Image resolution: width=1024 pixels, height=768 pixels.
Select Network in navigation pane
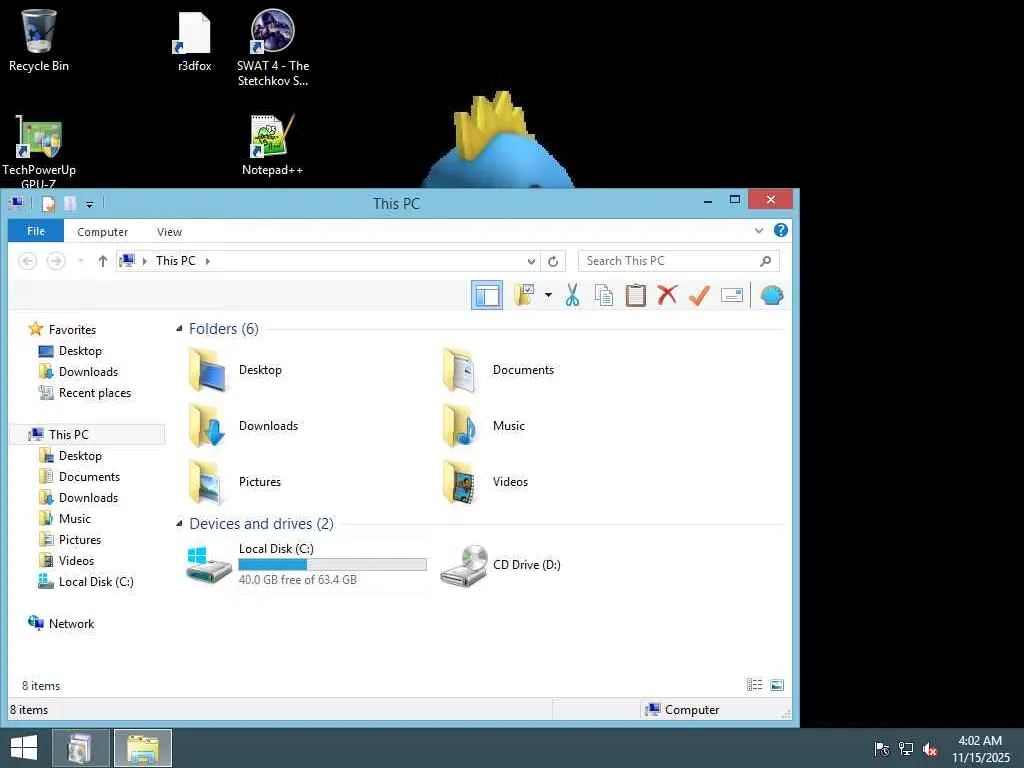point(61,624)
